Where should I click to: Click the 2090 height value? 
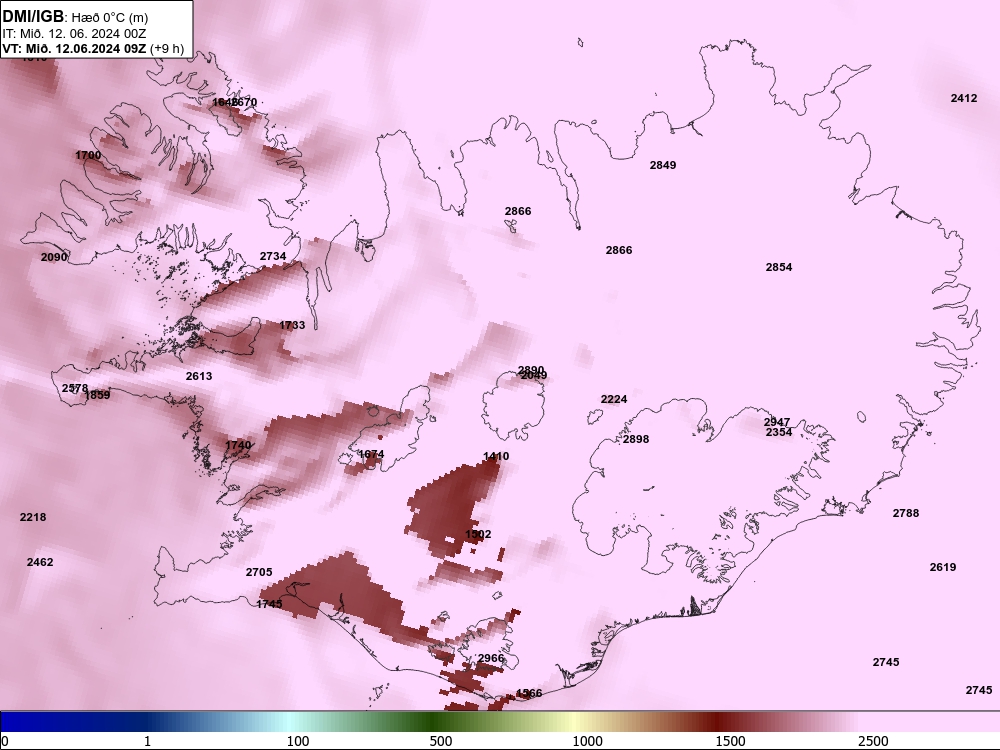pyautogui.click(x=54, y=258)
